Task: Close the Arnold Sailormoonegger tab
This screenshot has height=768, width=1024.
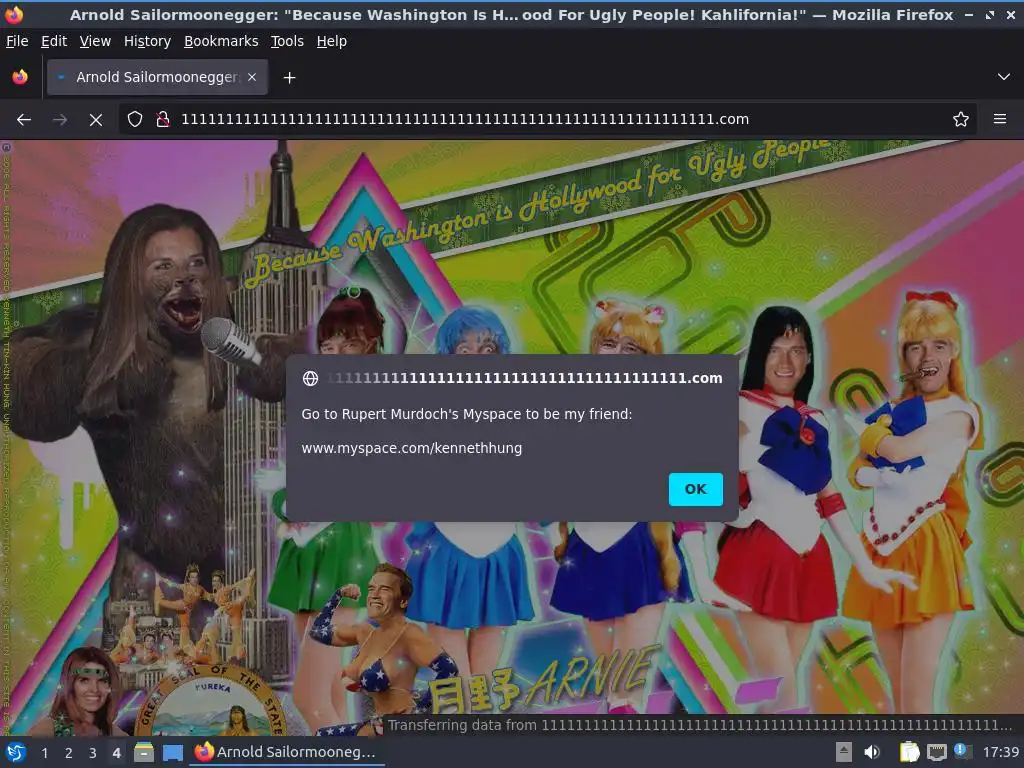Action: [x=252, y=77]
